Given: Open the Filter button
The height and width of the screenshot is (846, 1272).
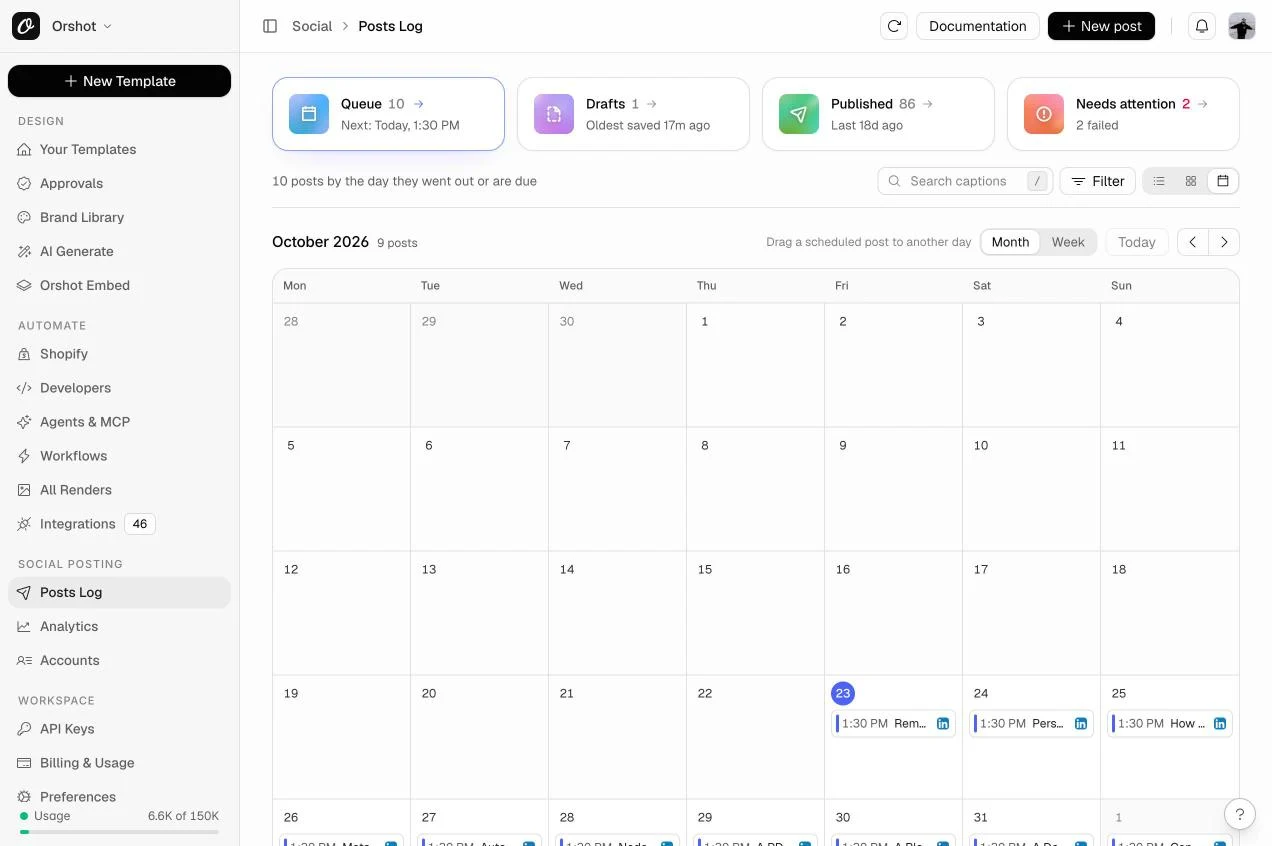Looking at the screenshot, I should point(1097,181).
